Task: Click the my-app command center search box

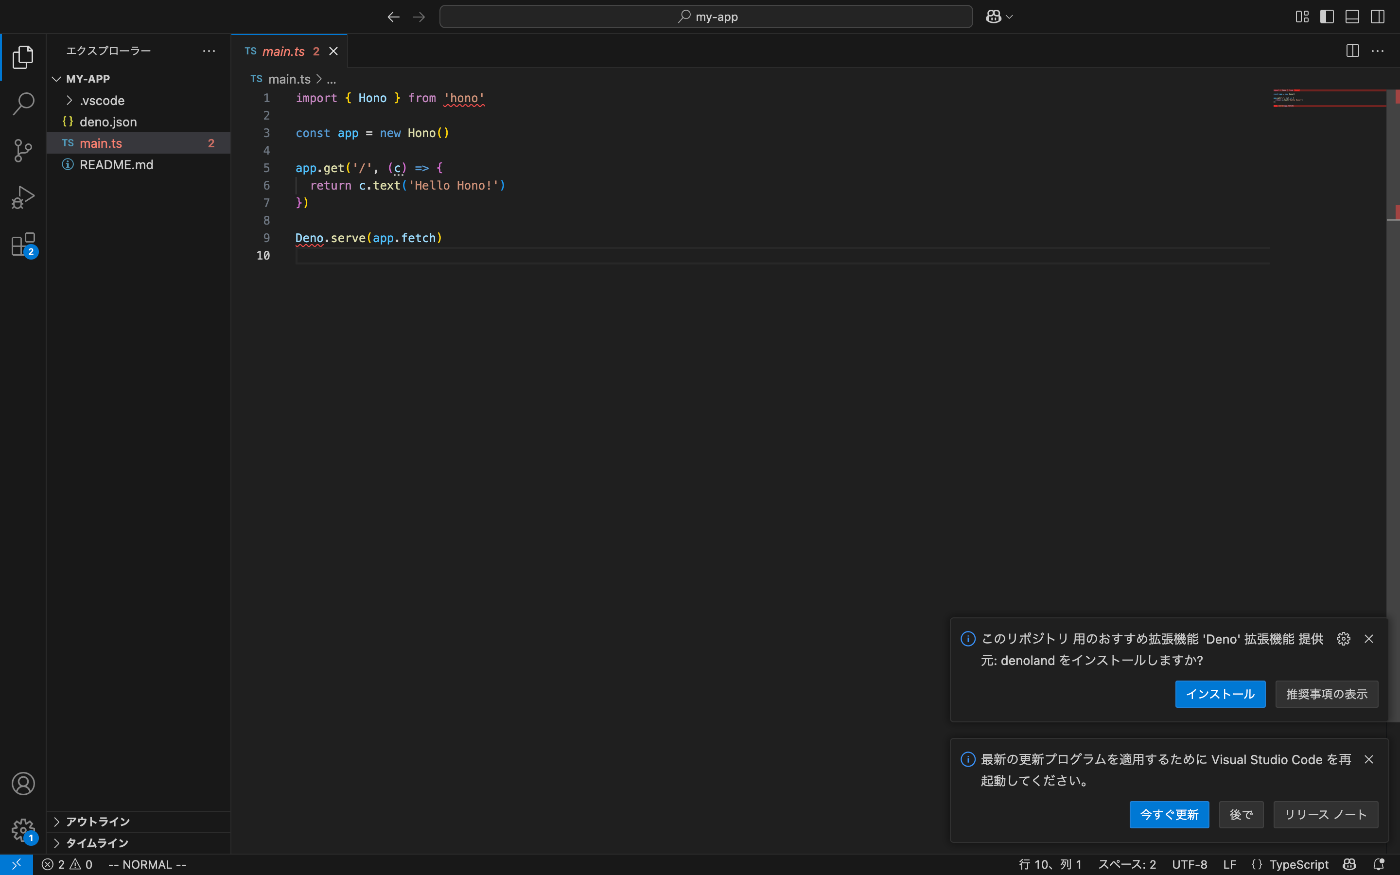Action: [706, 17]
